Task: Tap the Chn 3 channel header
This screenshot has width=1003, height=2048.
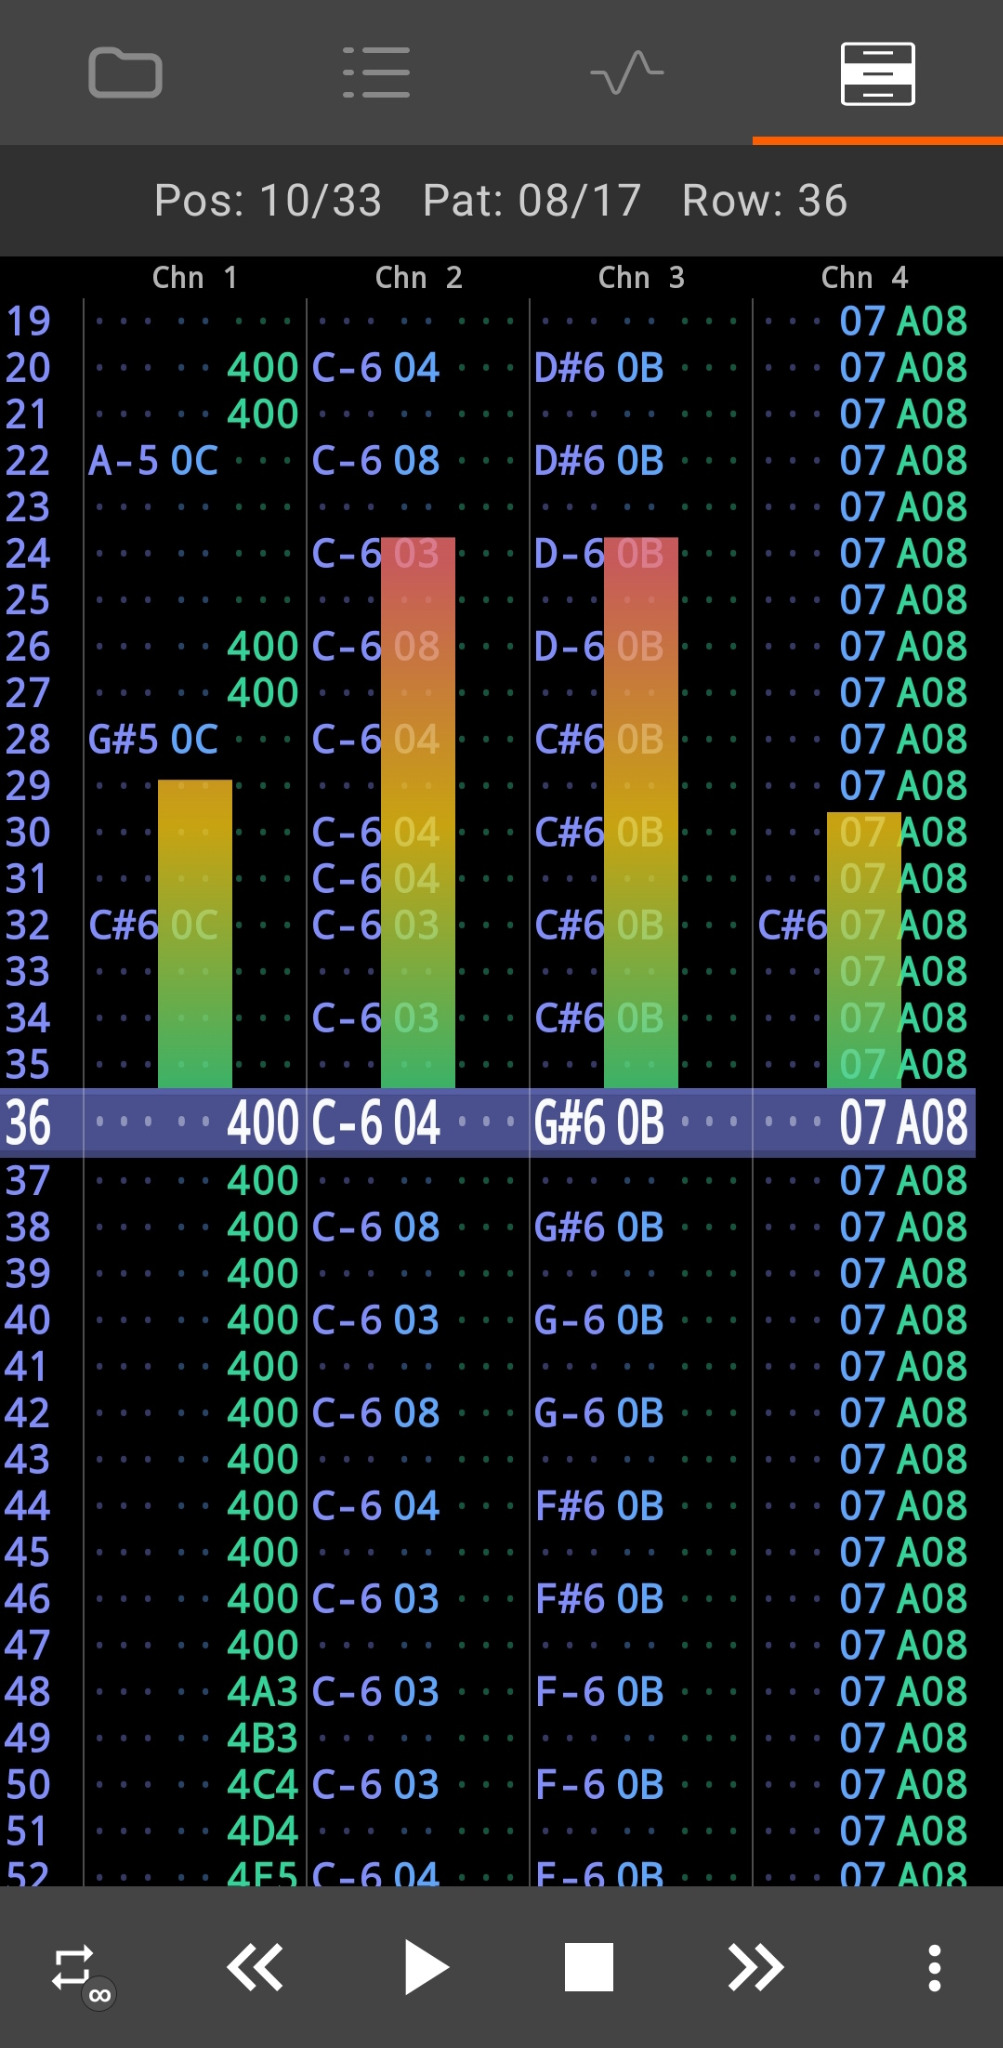Action: point(641,278)
